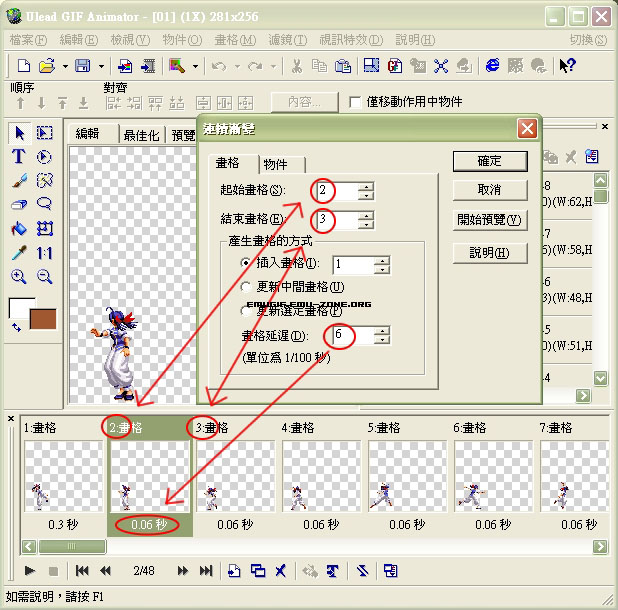Viewport: 618px width, 610px height.
Task: Click the brown background color swatch
Action: 43,319
